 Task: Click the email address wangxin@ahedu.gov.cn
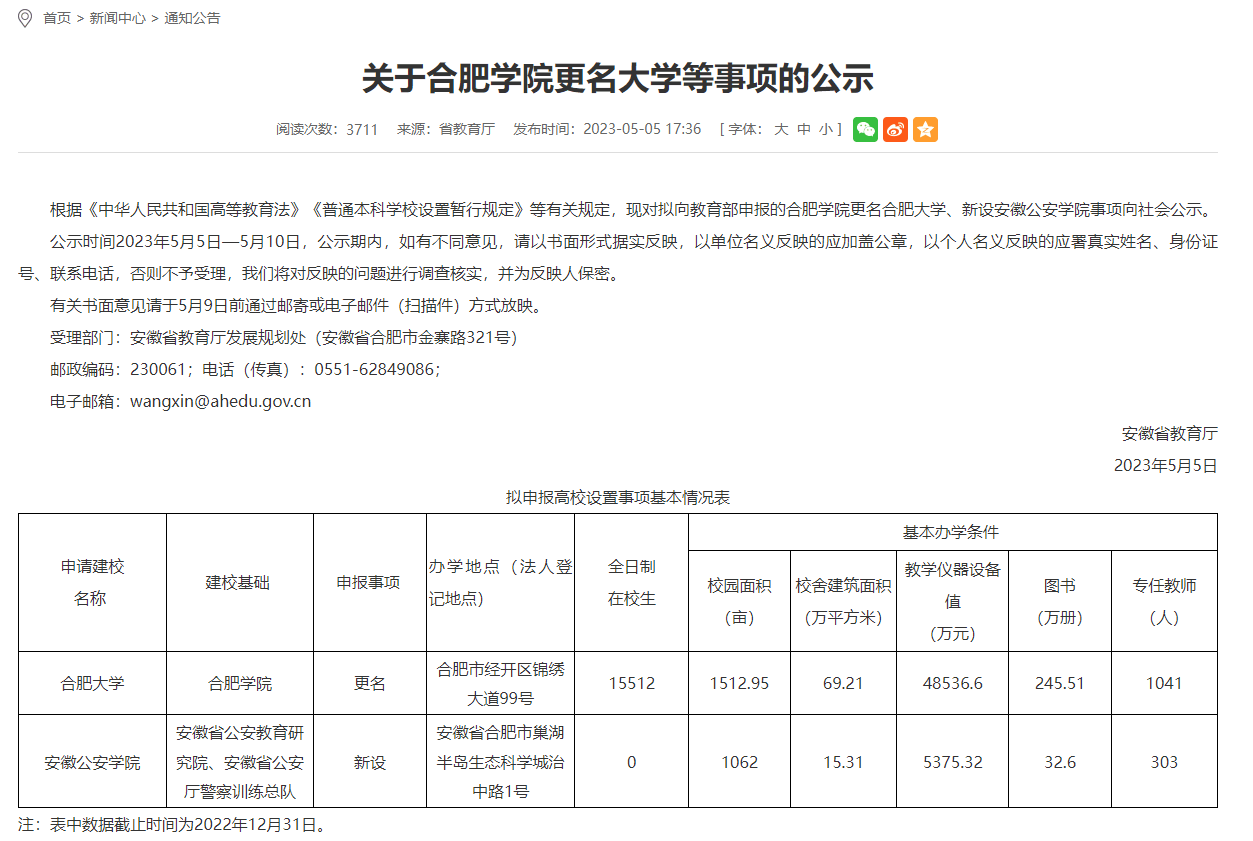click(220, 401)
